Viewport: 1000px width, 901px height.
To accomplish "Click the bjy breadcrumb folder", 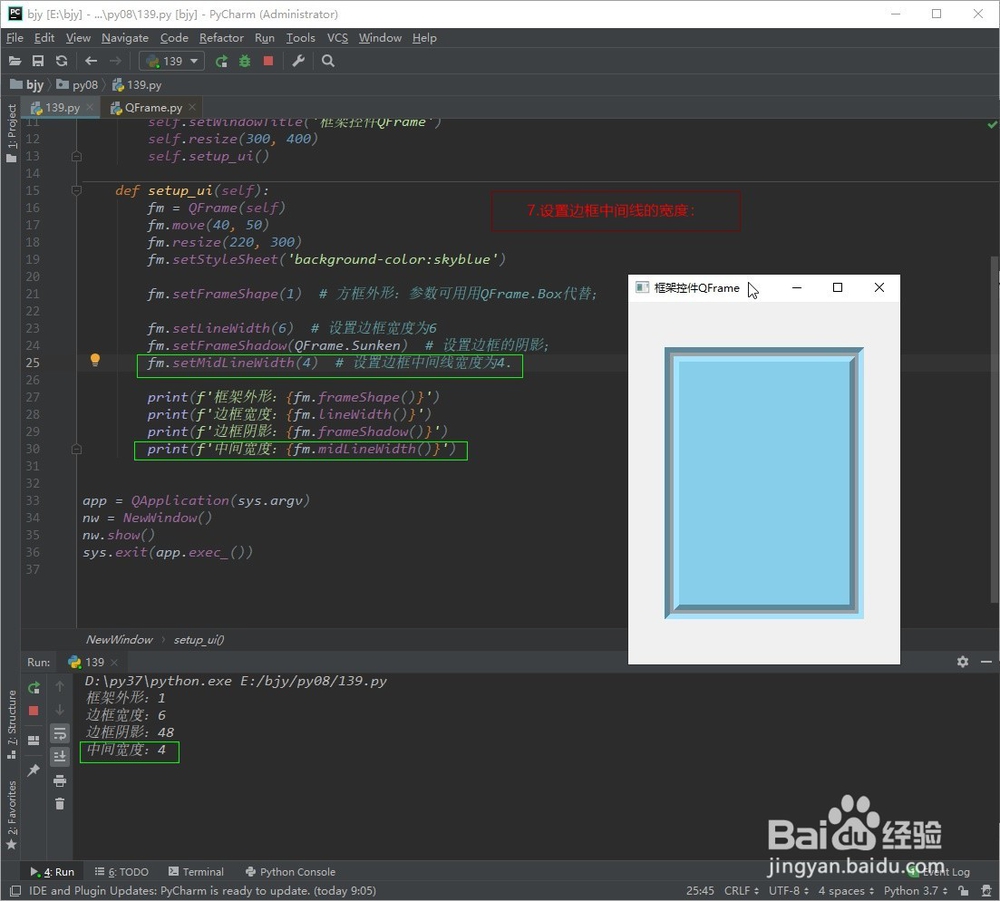I will pos(27,85).
